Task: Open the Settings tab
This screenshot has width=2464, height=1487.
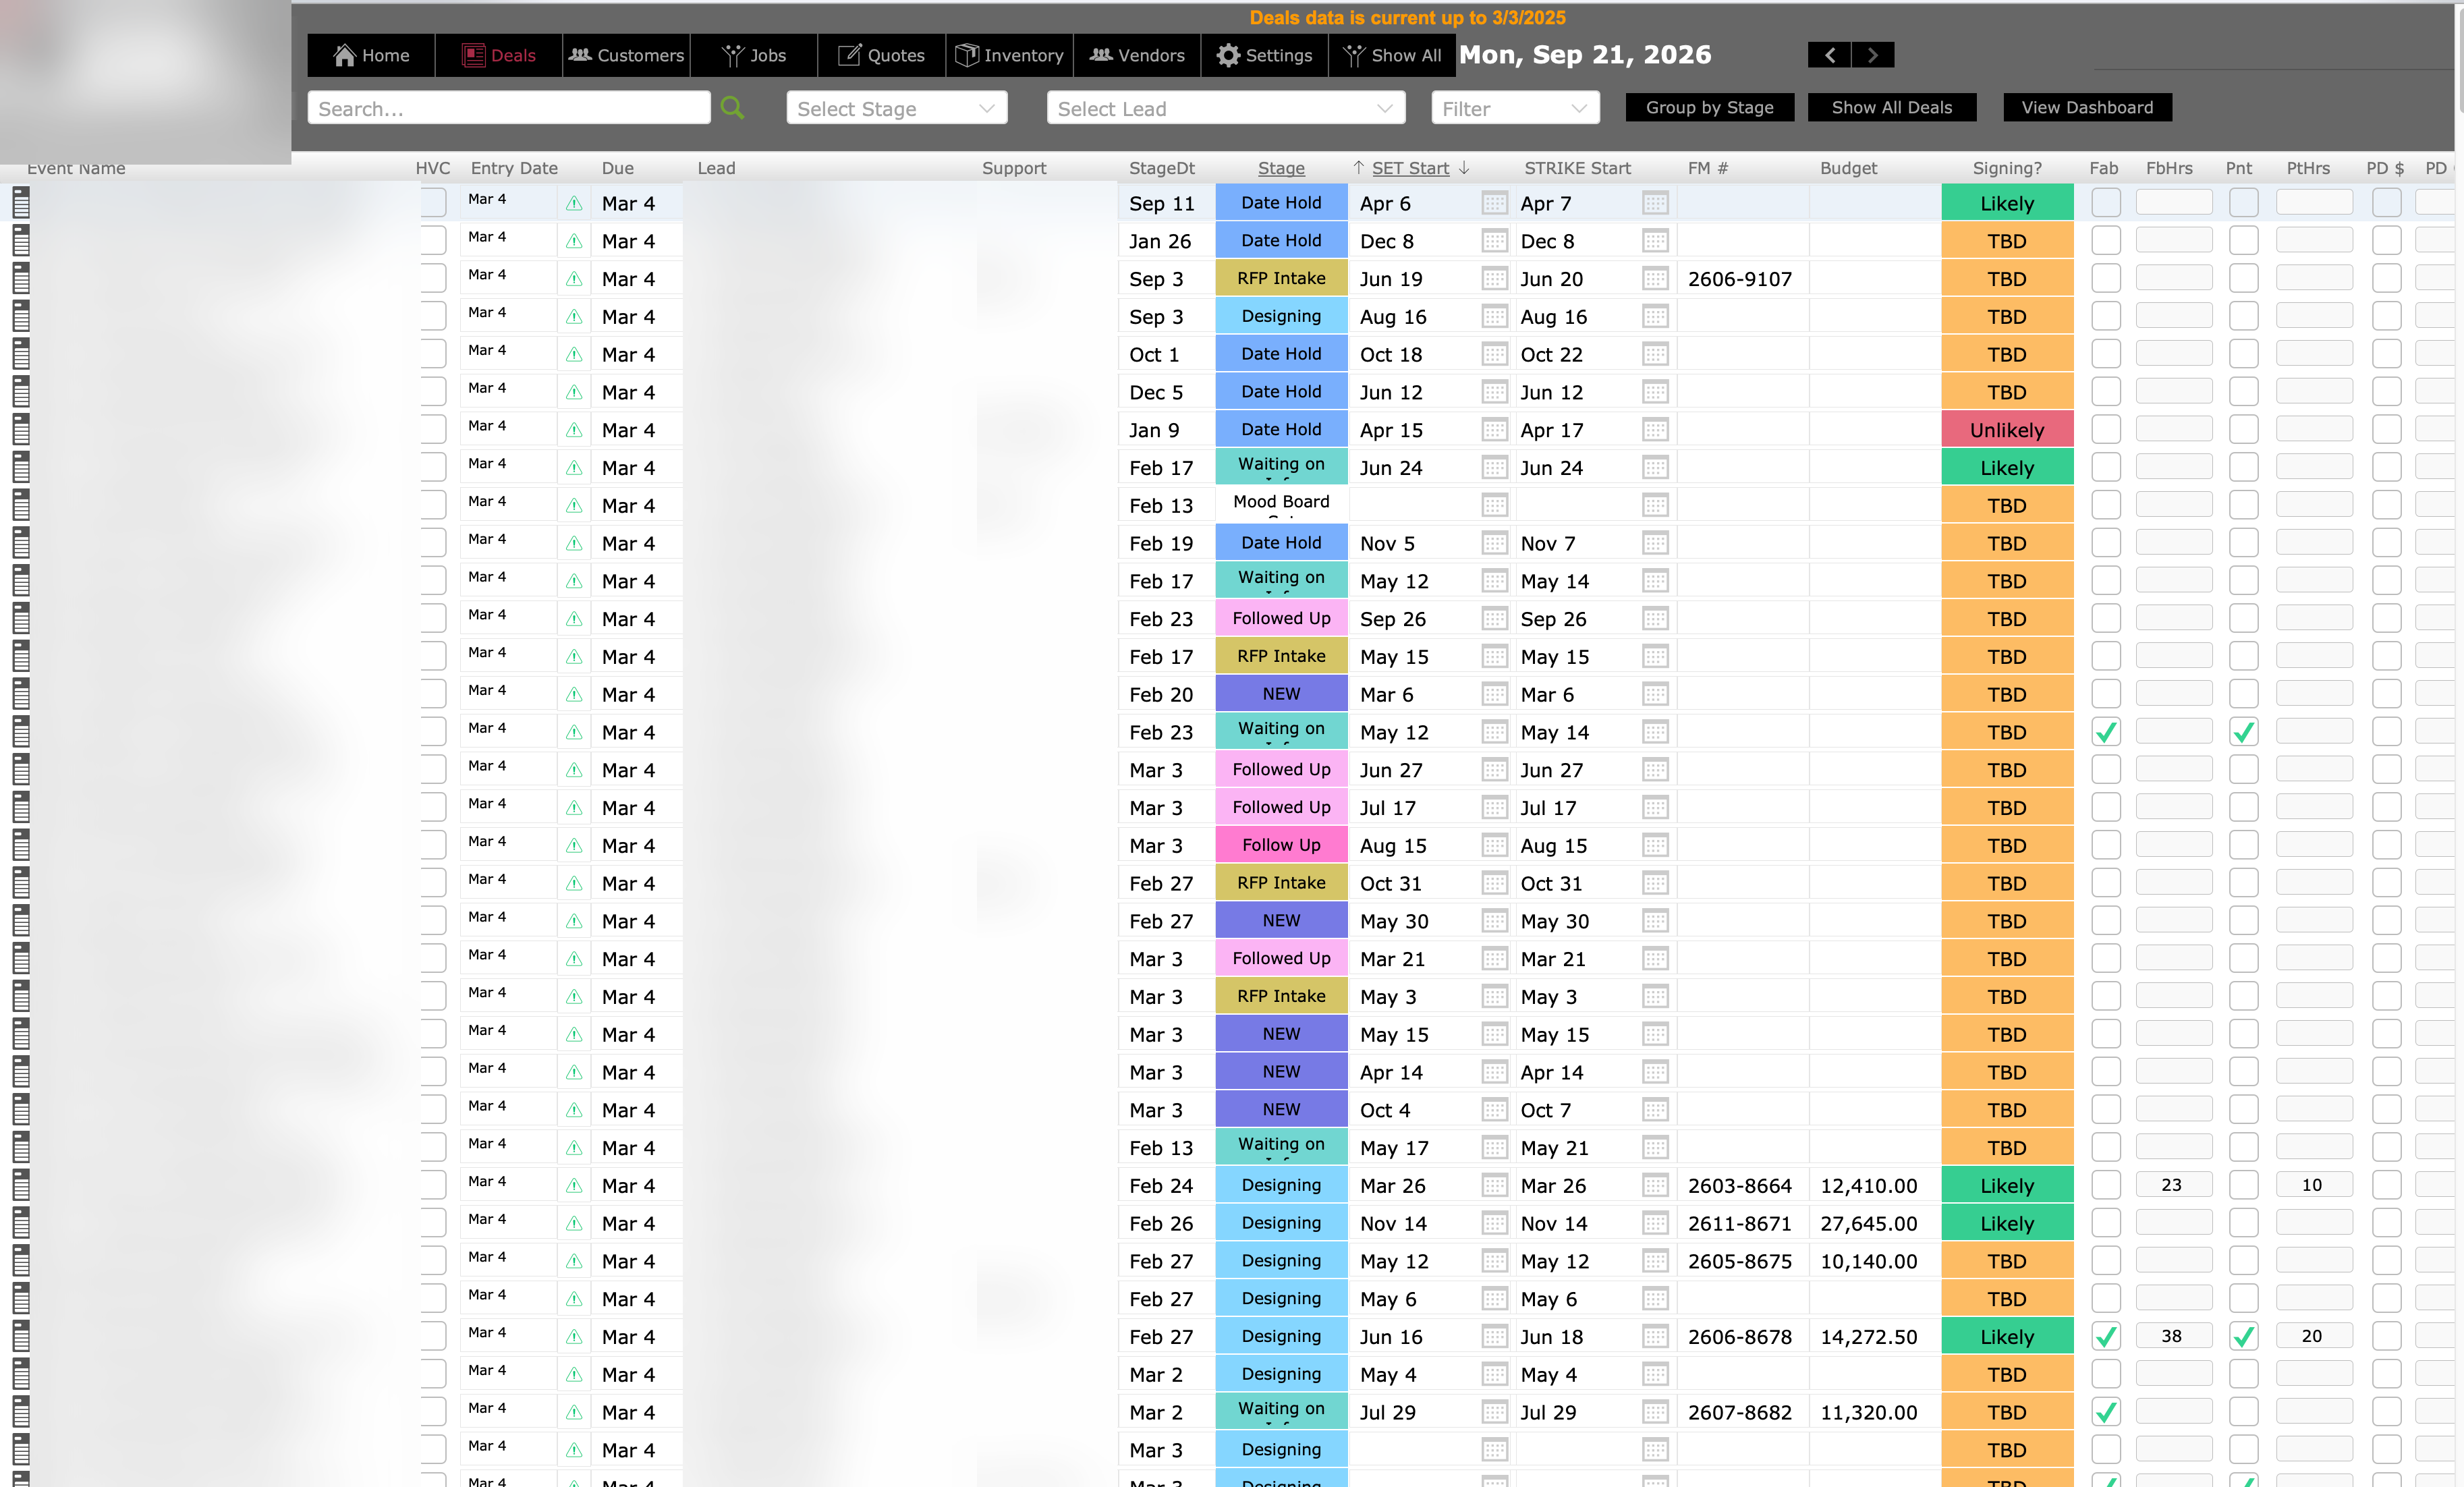Action: (1264, 55)
